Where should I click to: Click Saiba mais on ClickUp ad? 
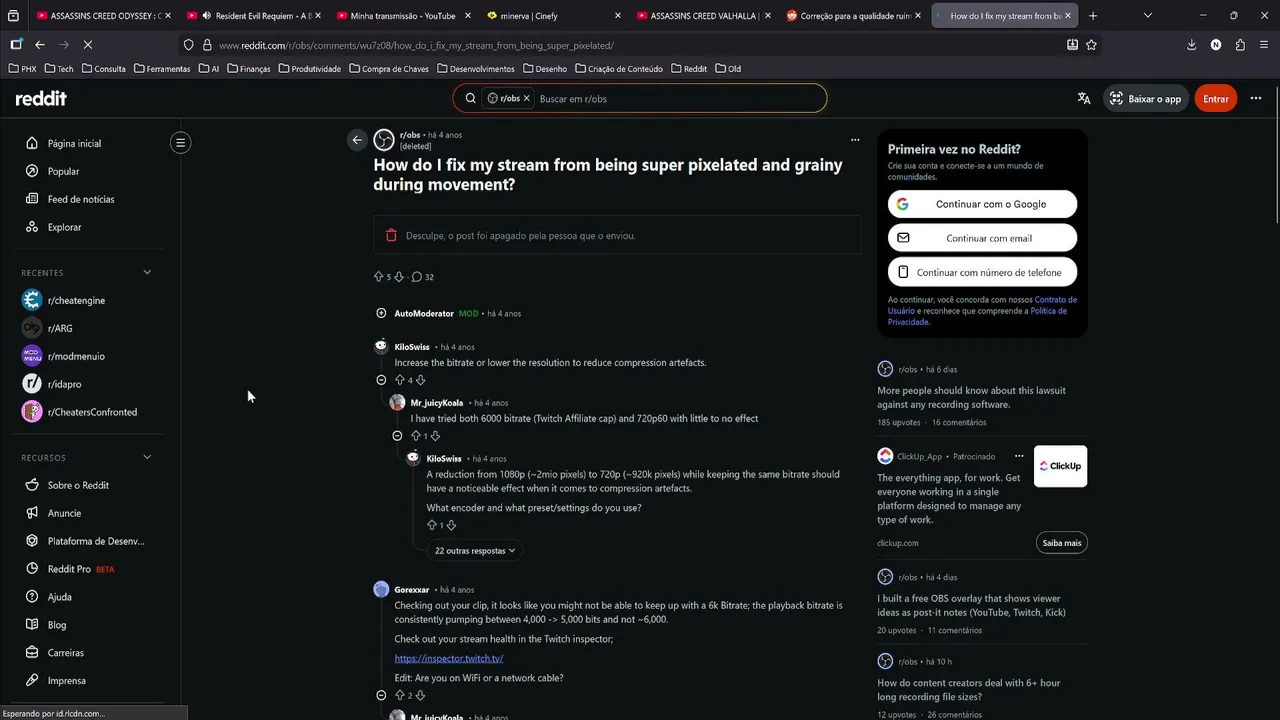1061,543
